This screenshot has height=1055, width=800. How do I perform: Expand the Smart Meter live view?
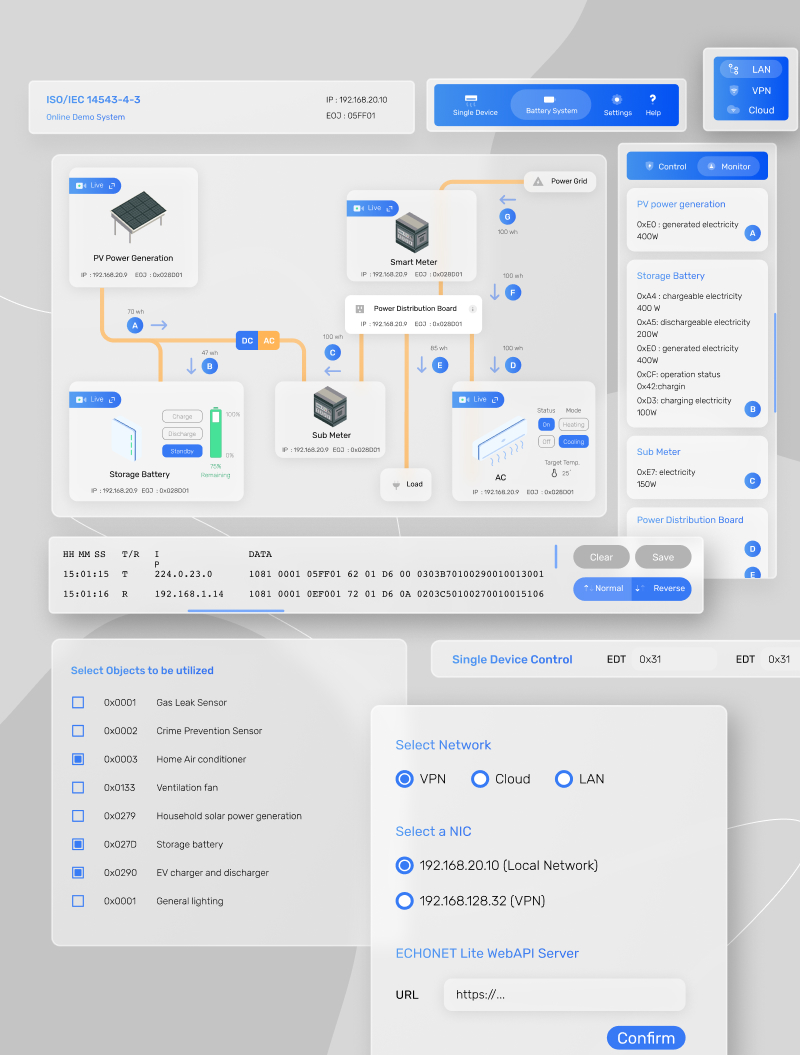(390, 208)
